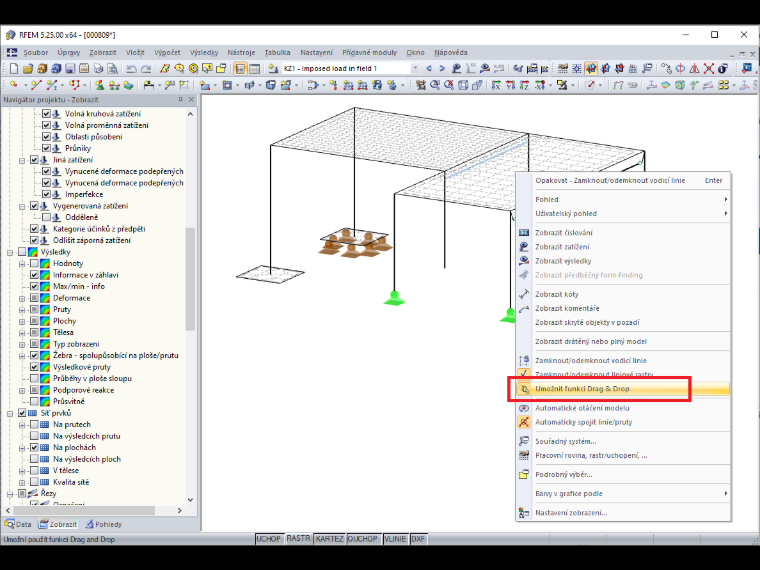Image resolution: width=760 pixels, height=570 pixels.
Task: Expand the Hodnoty tree node
Action: [22, 264]
